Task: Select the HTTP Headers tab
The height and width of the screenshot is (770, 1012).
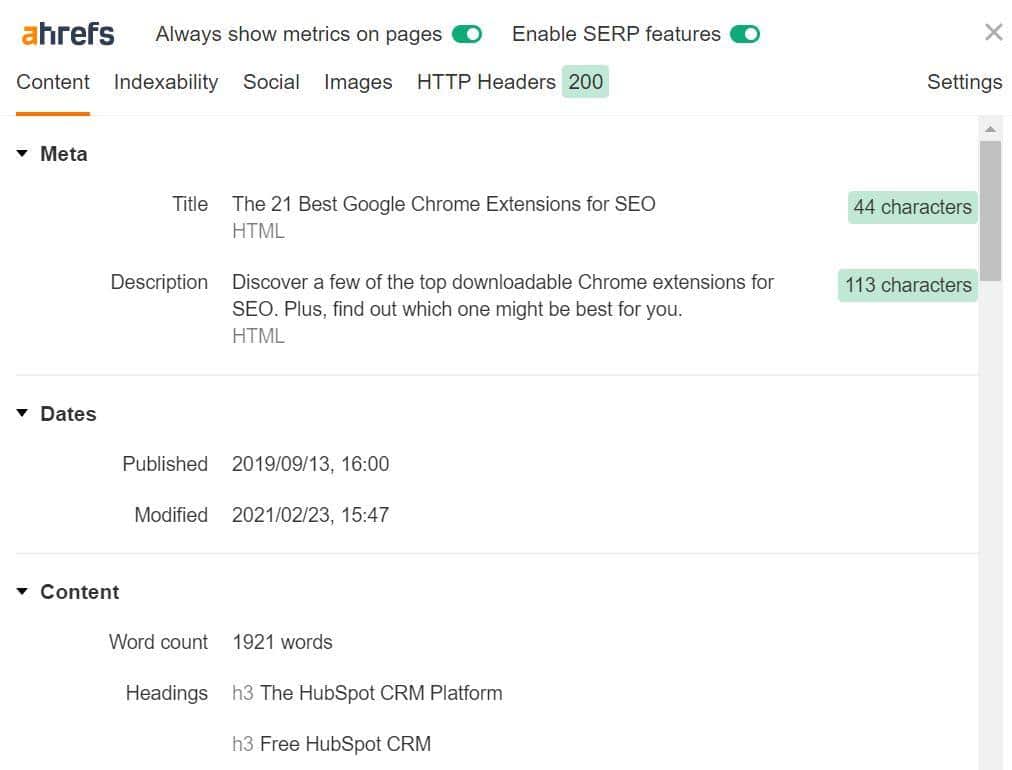Action: pos(486,82)
